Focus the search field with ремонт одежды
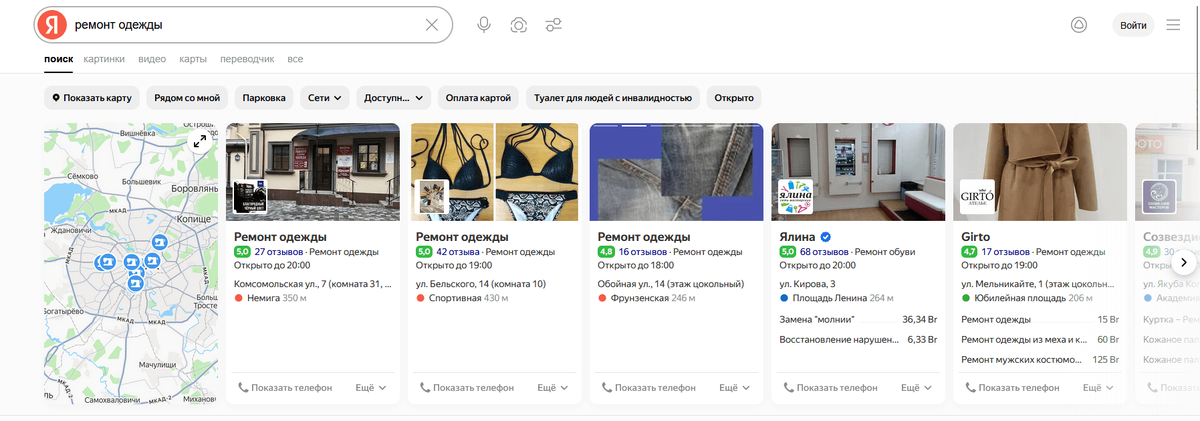The image size is (1200, 421). click(x=245, y=25)
